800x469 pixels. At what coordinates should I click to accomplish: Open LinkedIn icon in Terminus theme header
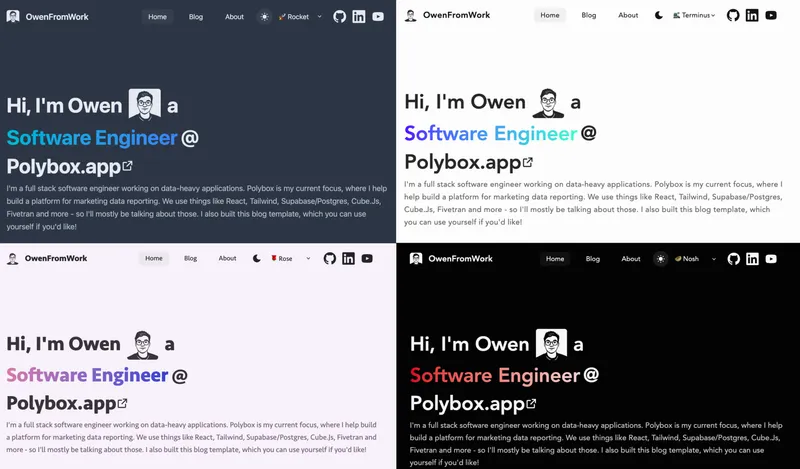tap(752, 15)
